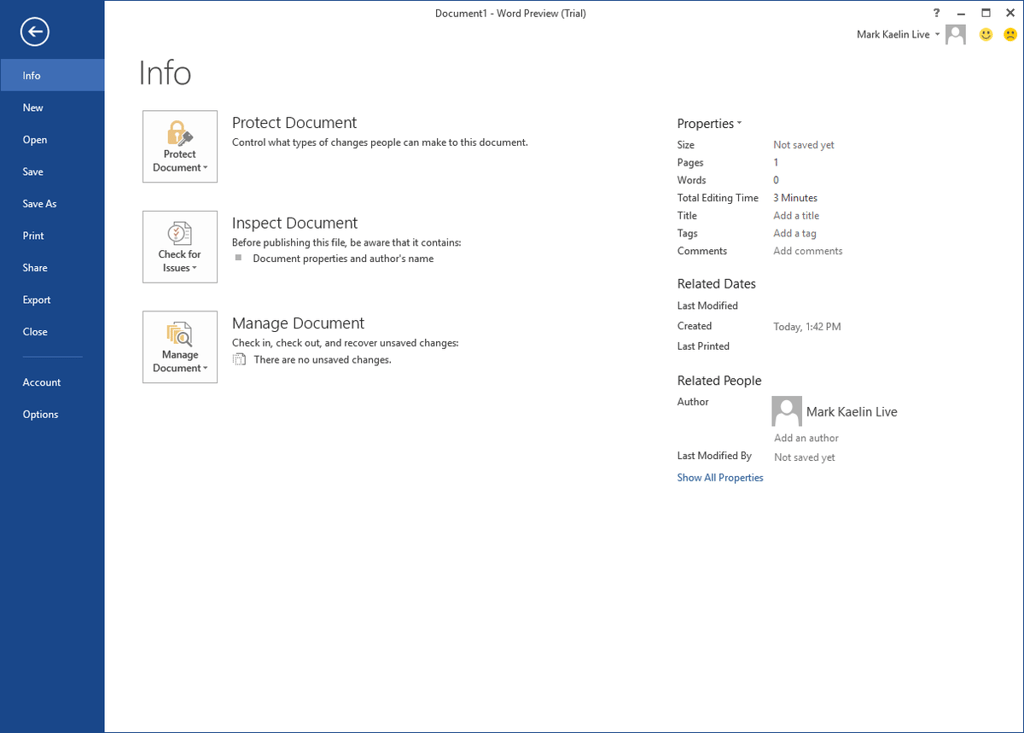
Task: Click the author avatar picture
Action: pos(786,411)
